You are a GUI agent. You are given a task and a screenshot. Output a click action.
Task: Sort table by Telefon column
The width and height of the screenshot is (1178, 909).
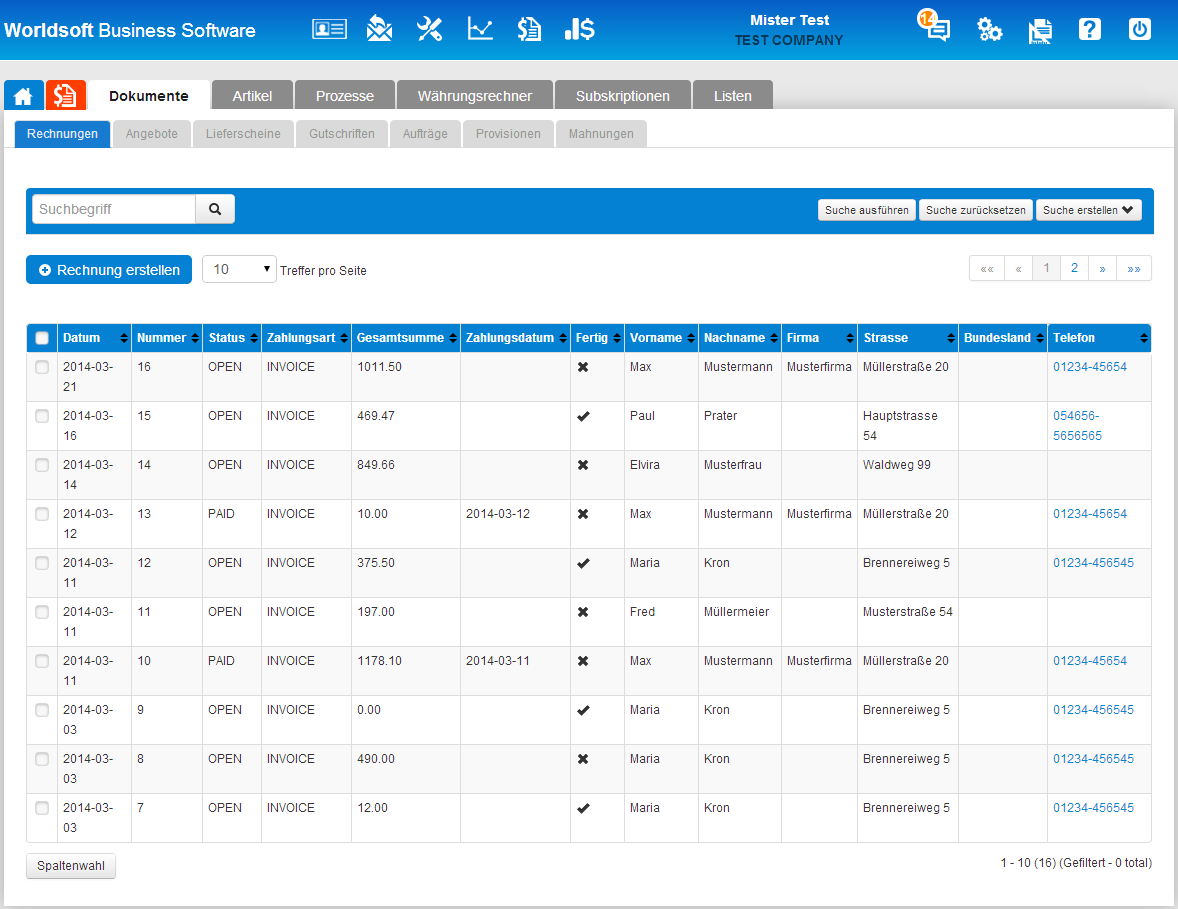(x=1099, y=338)
